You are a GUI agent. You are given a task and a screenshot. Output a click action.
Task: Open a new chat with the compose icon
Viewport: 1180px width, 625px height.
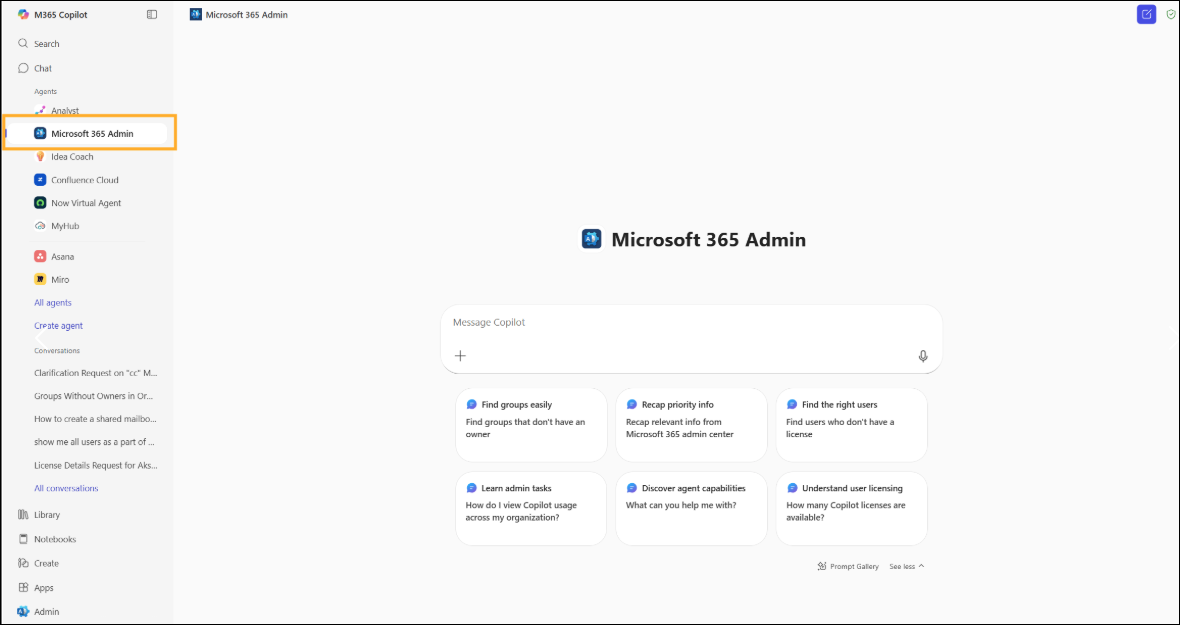click(x=1146, y=14)
